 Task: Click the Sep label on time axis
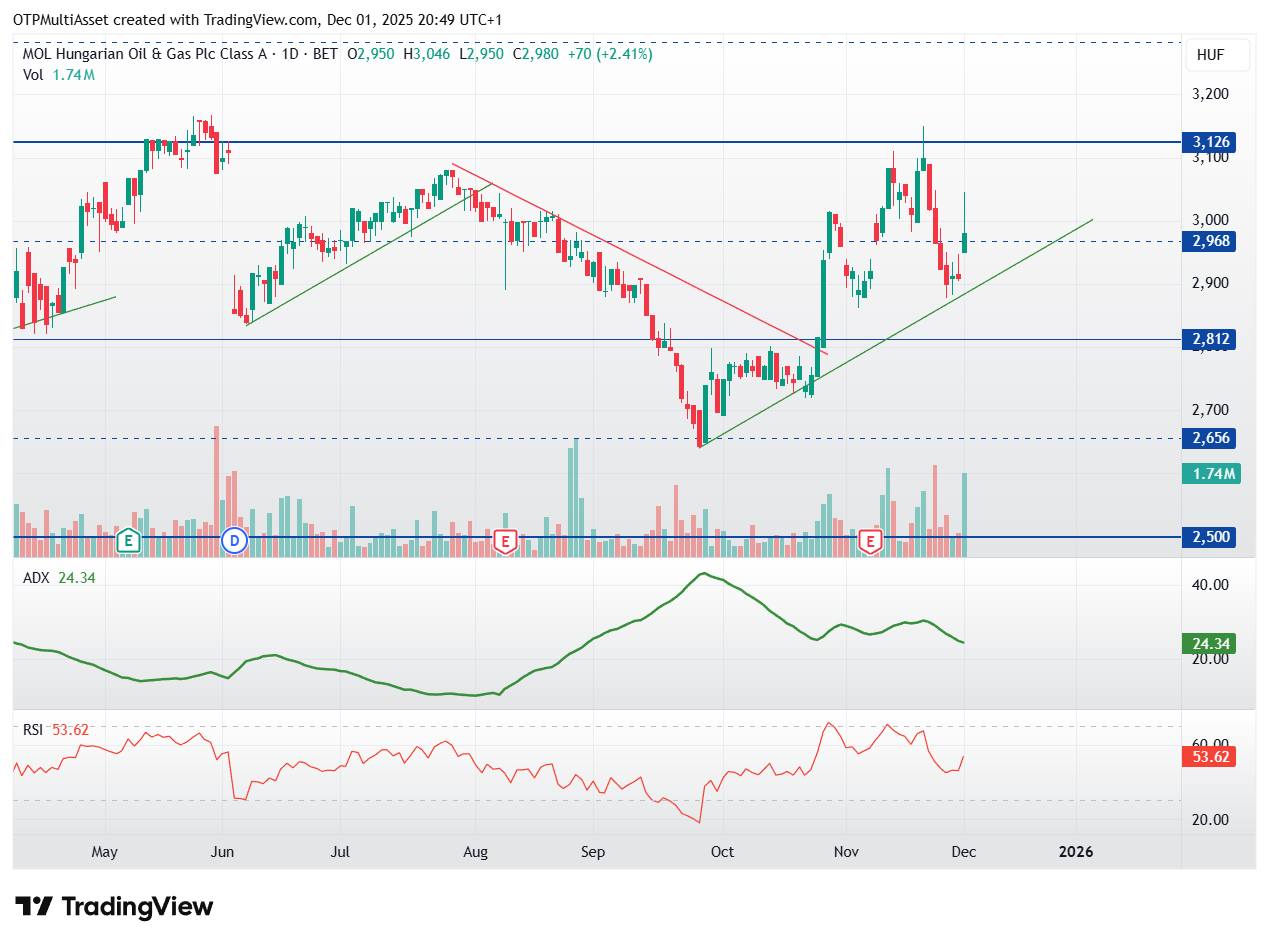pos(593,852)
